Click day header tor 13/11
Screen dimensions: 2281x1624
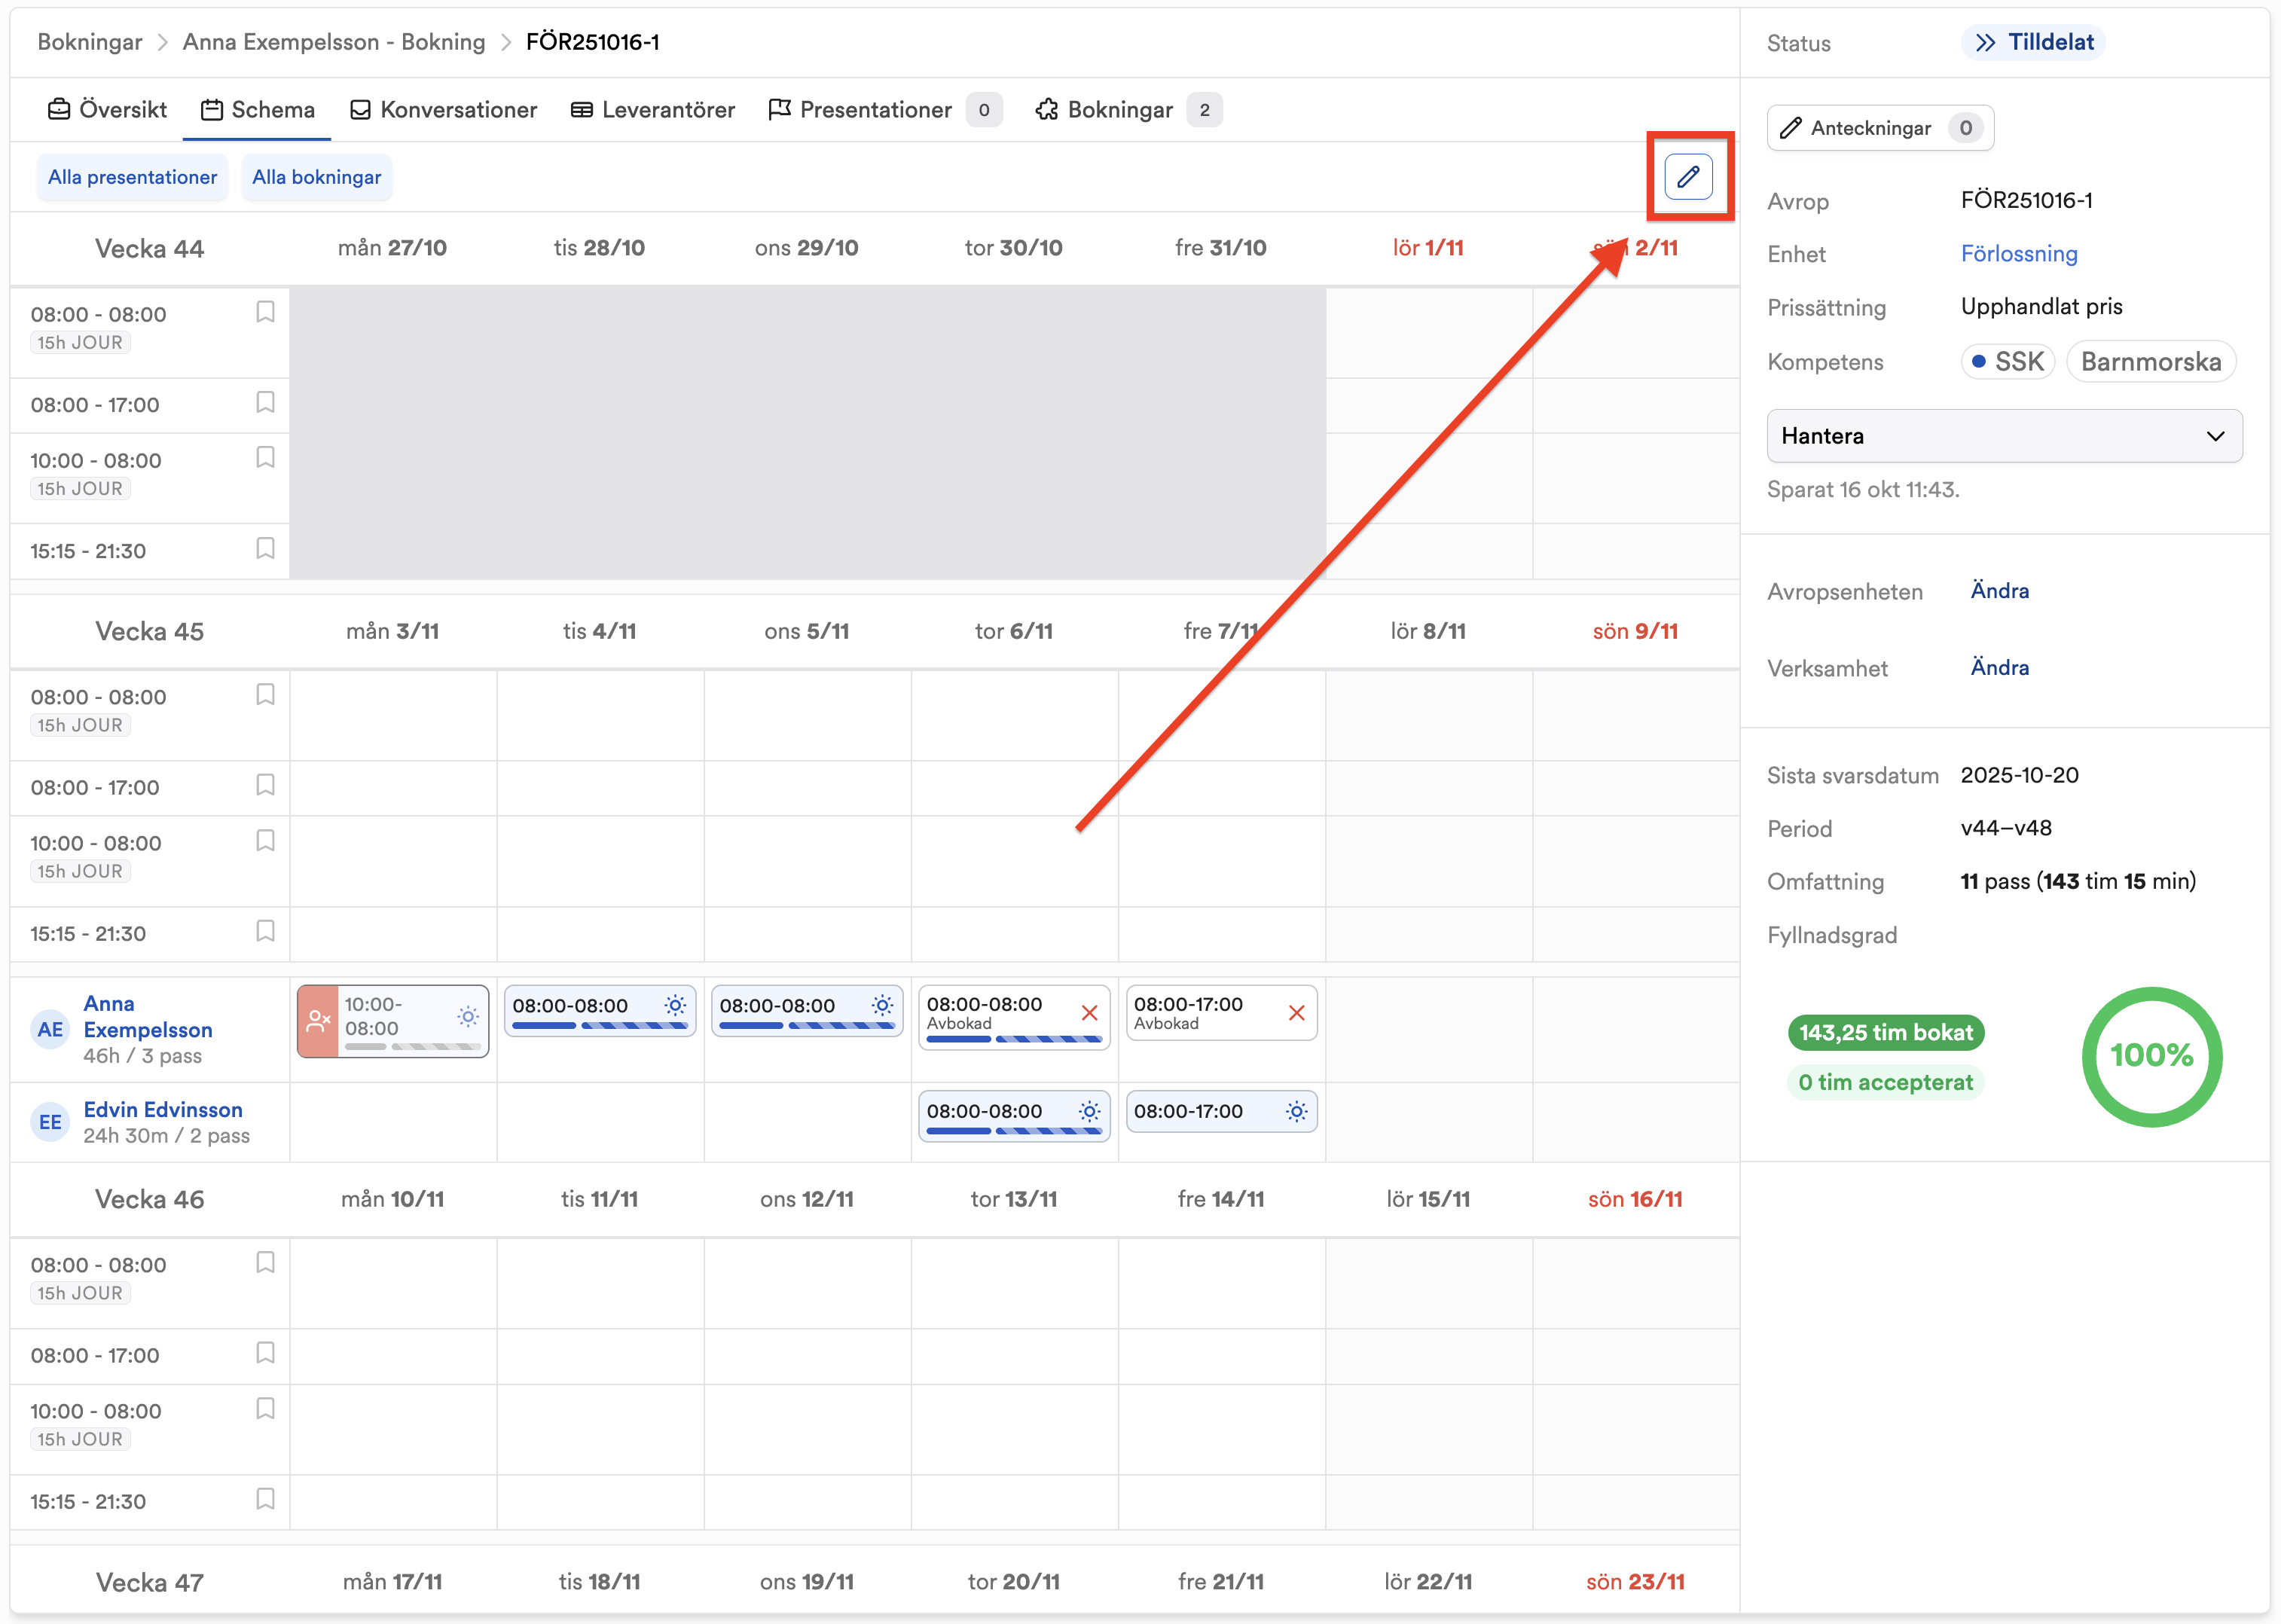[x=1013, y=1199]
